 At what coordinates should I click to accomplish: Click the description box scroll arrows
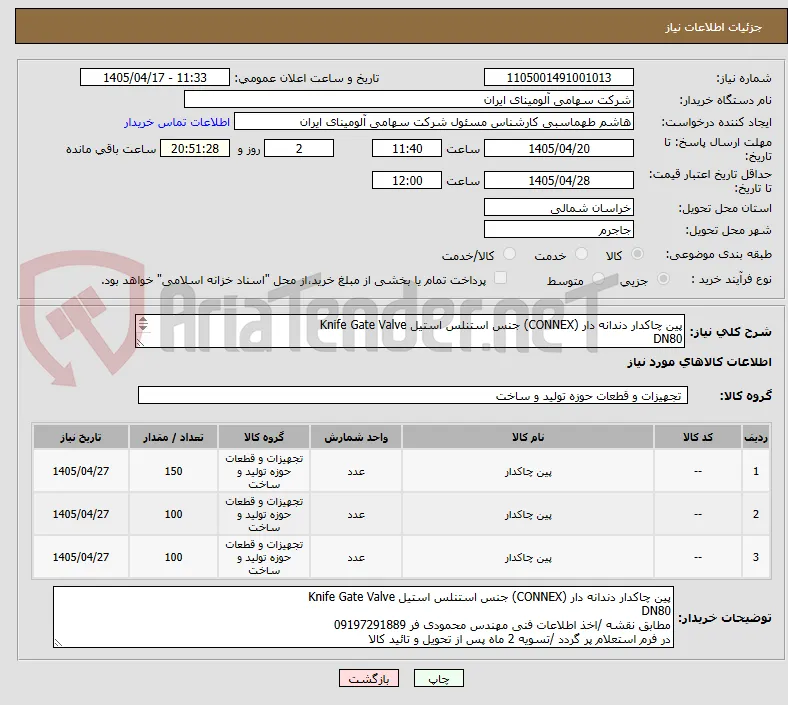tap(143, 324)
